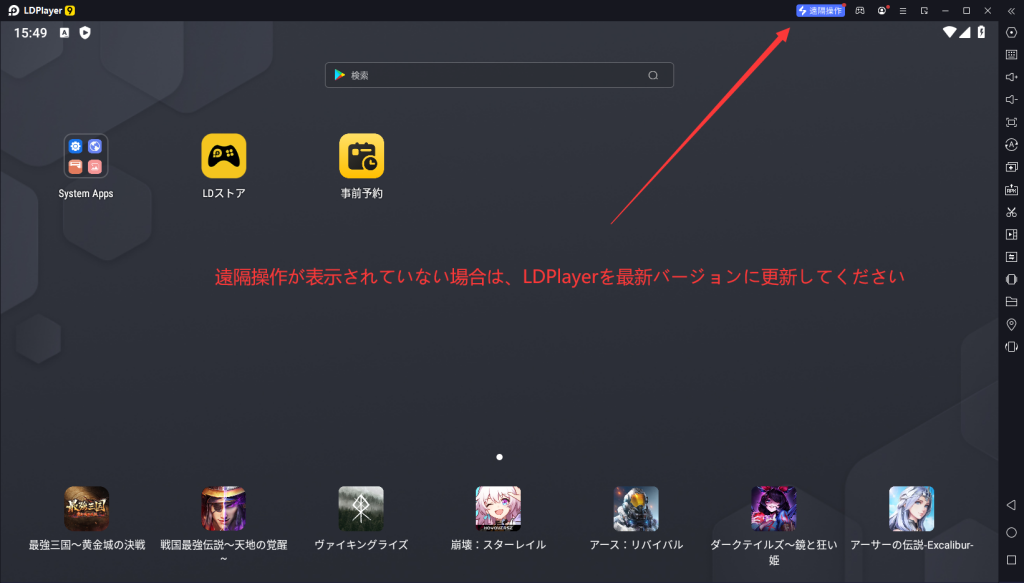Viewport: 1024px width, 583px height.
Task: Open the keyboard mapping tool
Action: (x=1010, y=55)
